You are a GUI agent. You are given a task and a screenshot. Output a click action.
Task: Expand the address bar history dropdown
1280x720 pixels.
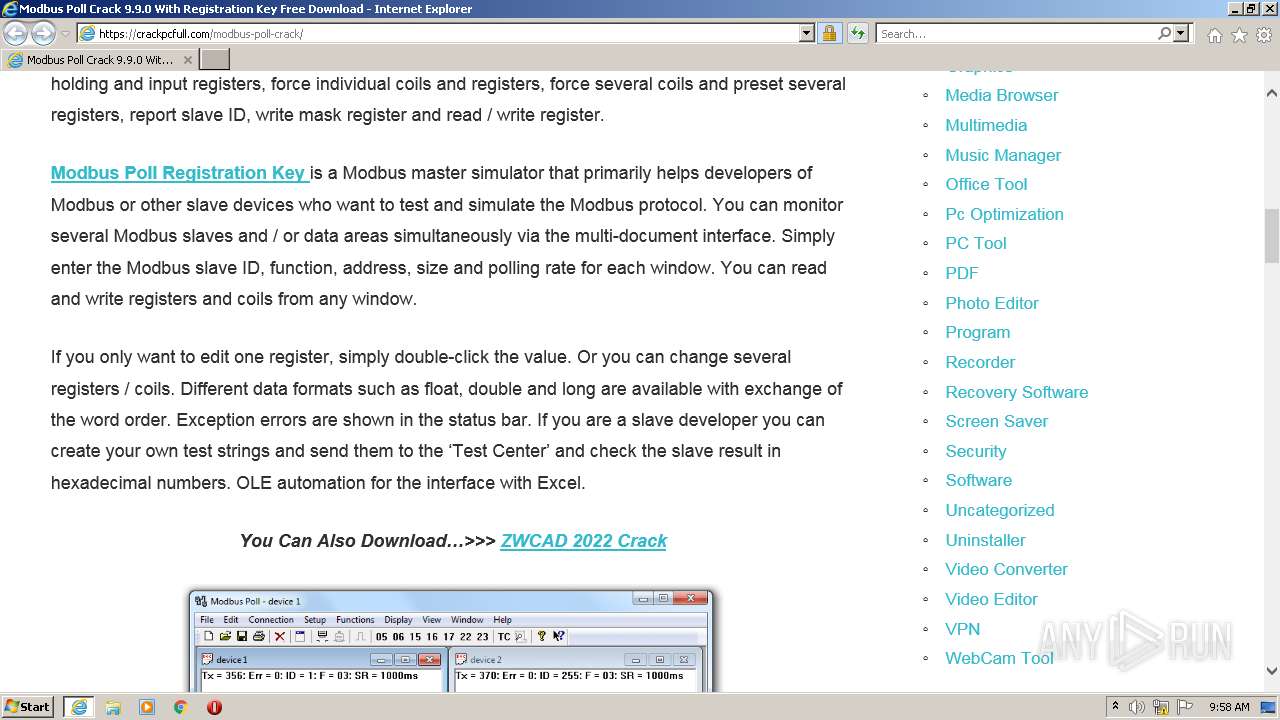click(807, 33)
